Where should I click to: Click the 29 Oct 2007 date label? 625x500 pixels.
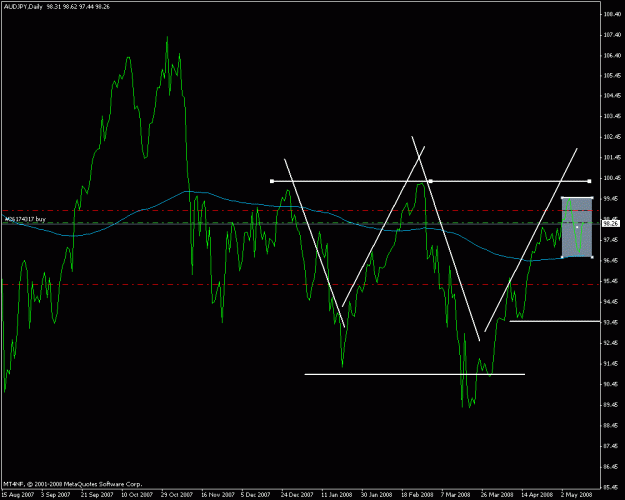(x=177, y=495)
